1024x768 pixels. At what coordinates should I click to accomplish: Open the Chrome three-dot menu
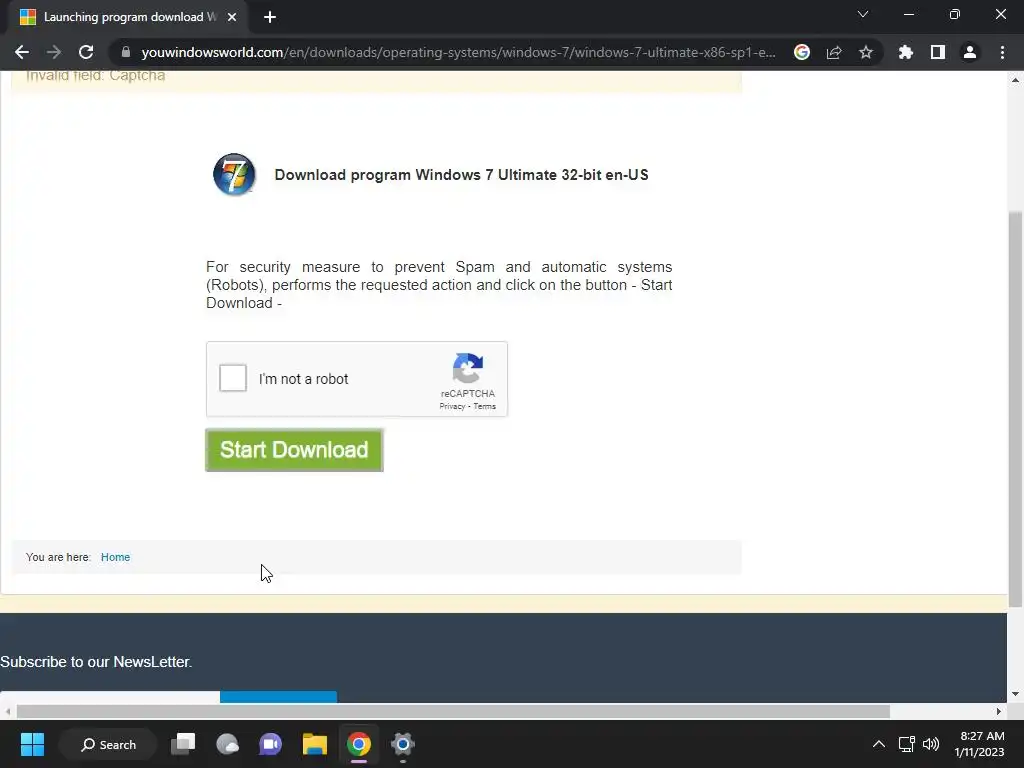click(x=1002, y=52)
